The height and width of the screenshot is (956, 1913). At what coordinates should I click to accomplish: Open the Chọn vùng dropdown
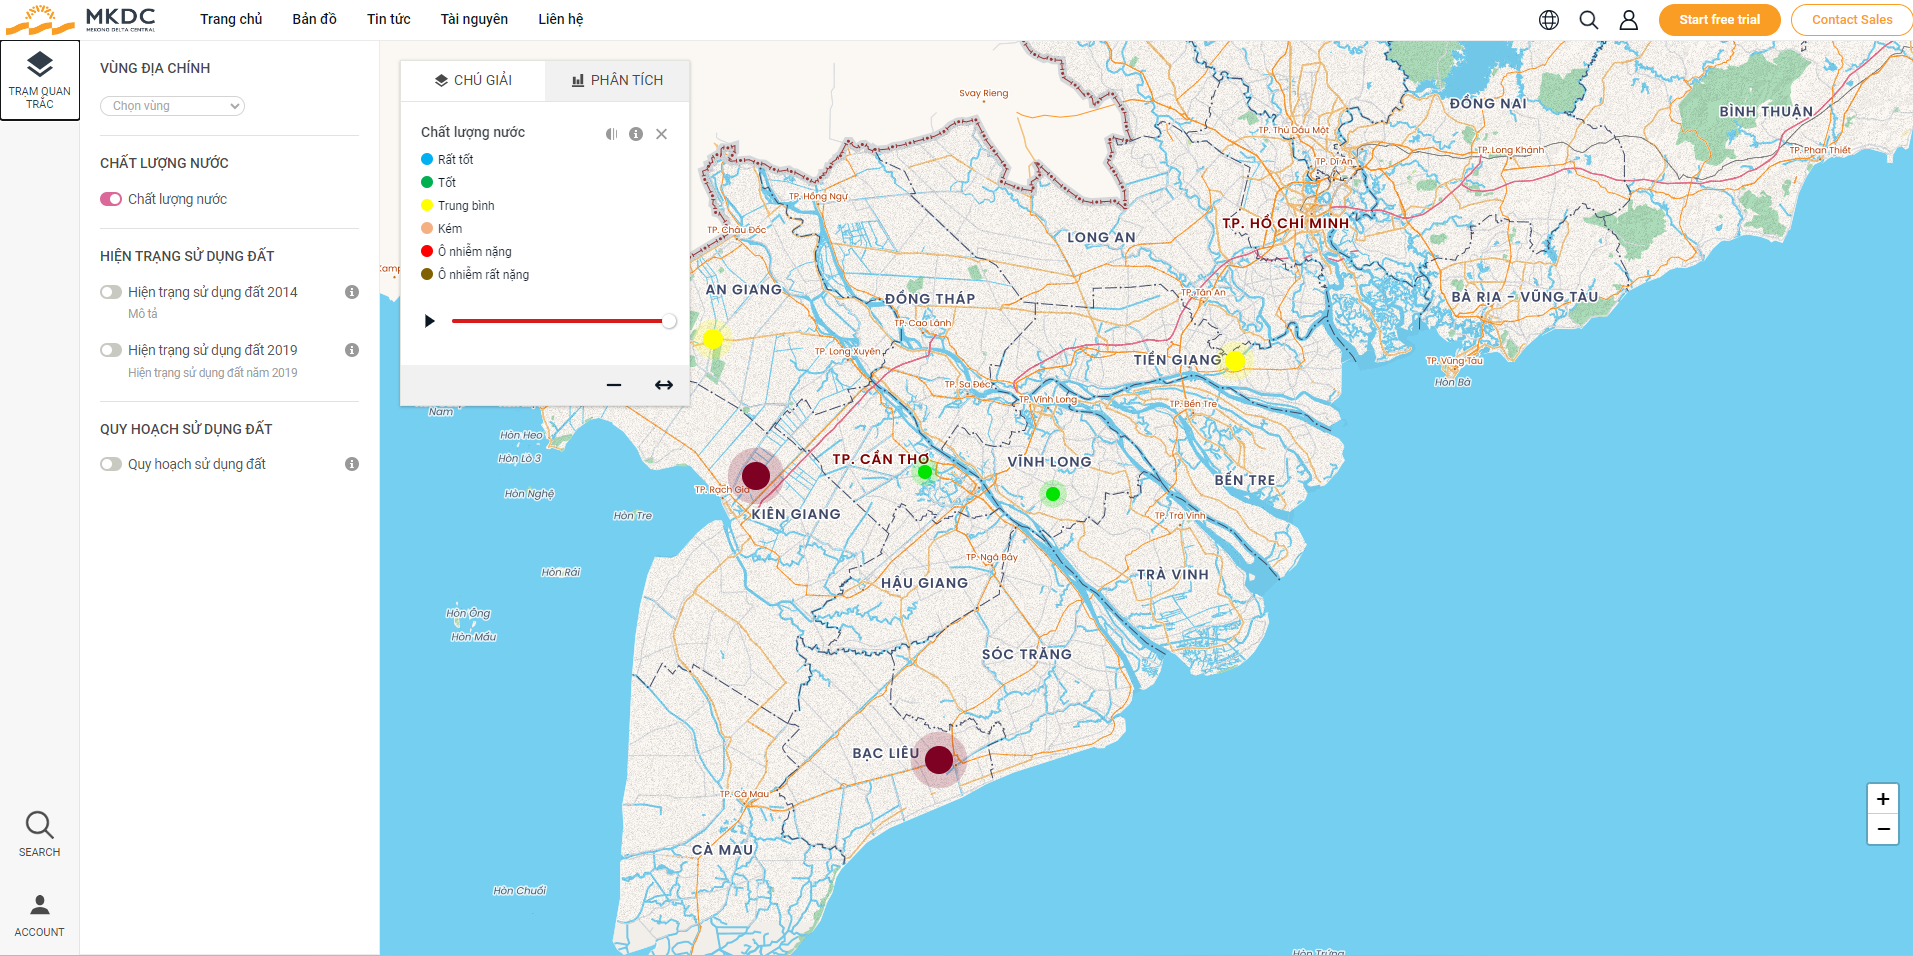(x=172, y=106)
